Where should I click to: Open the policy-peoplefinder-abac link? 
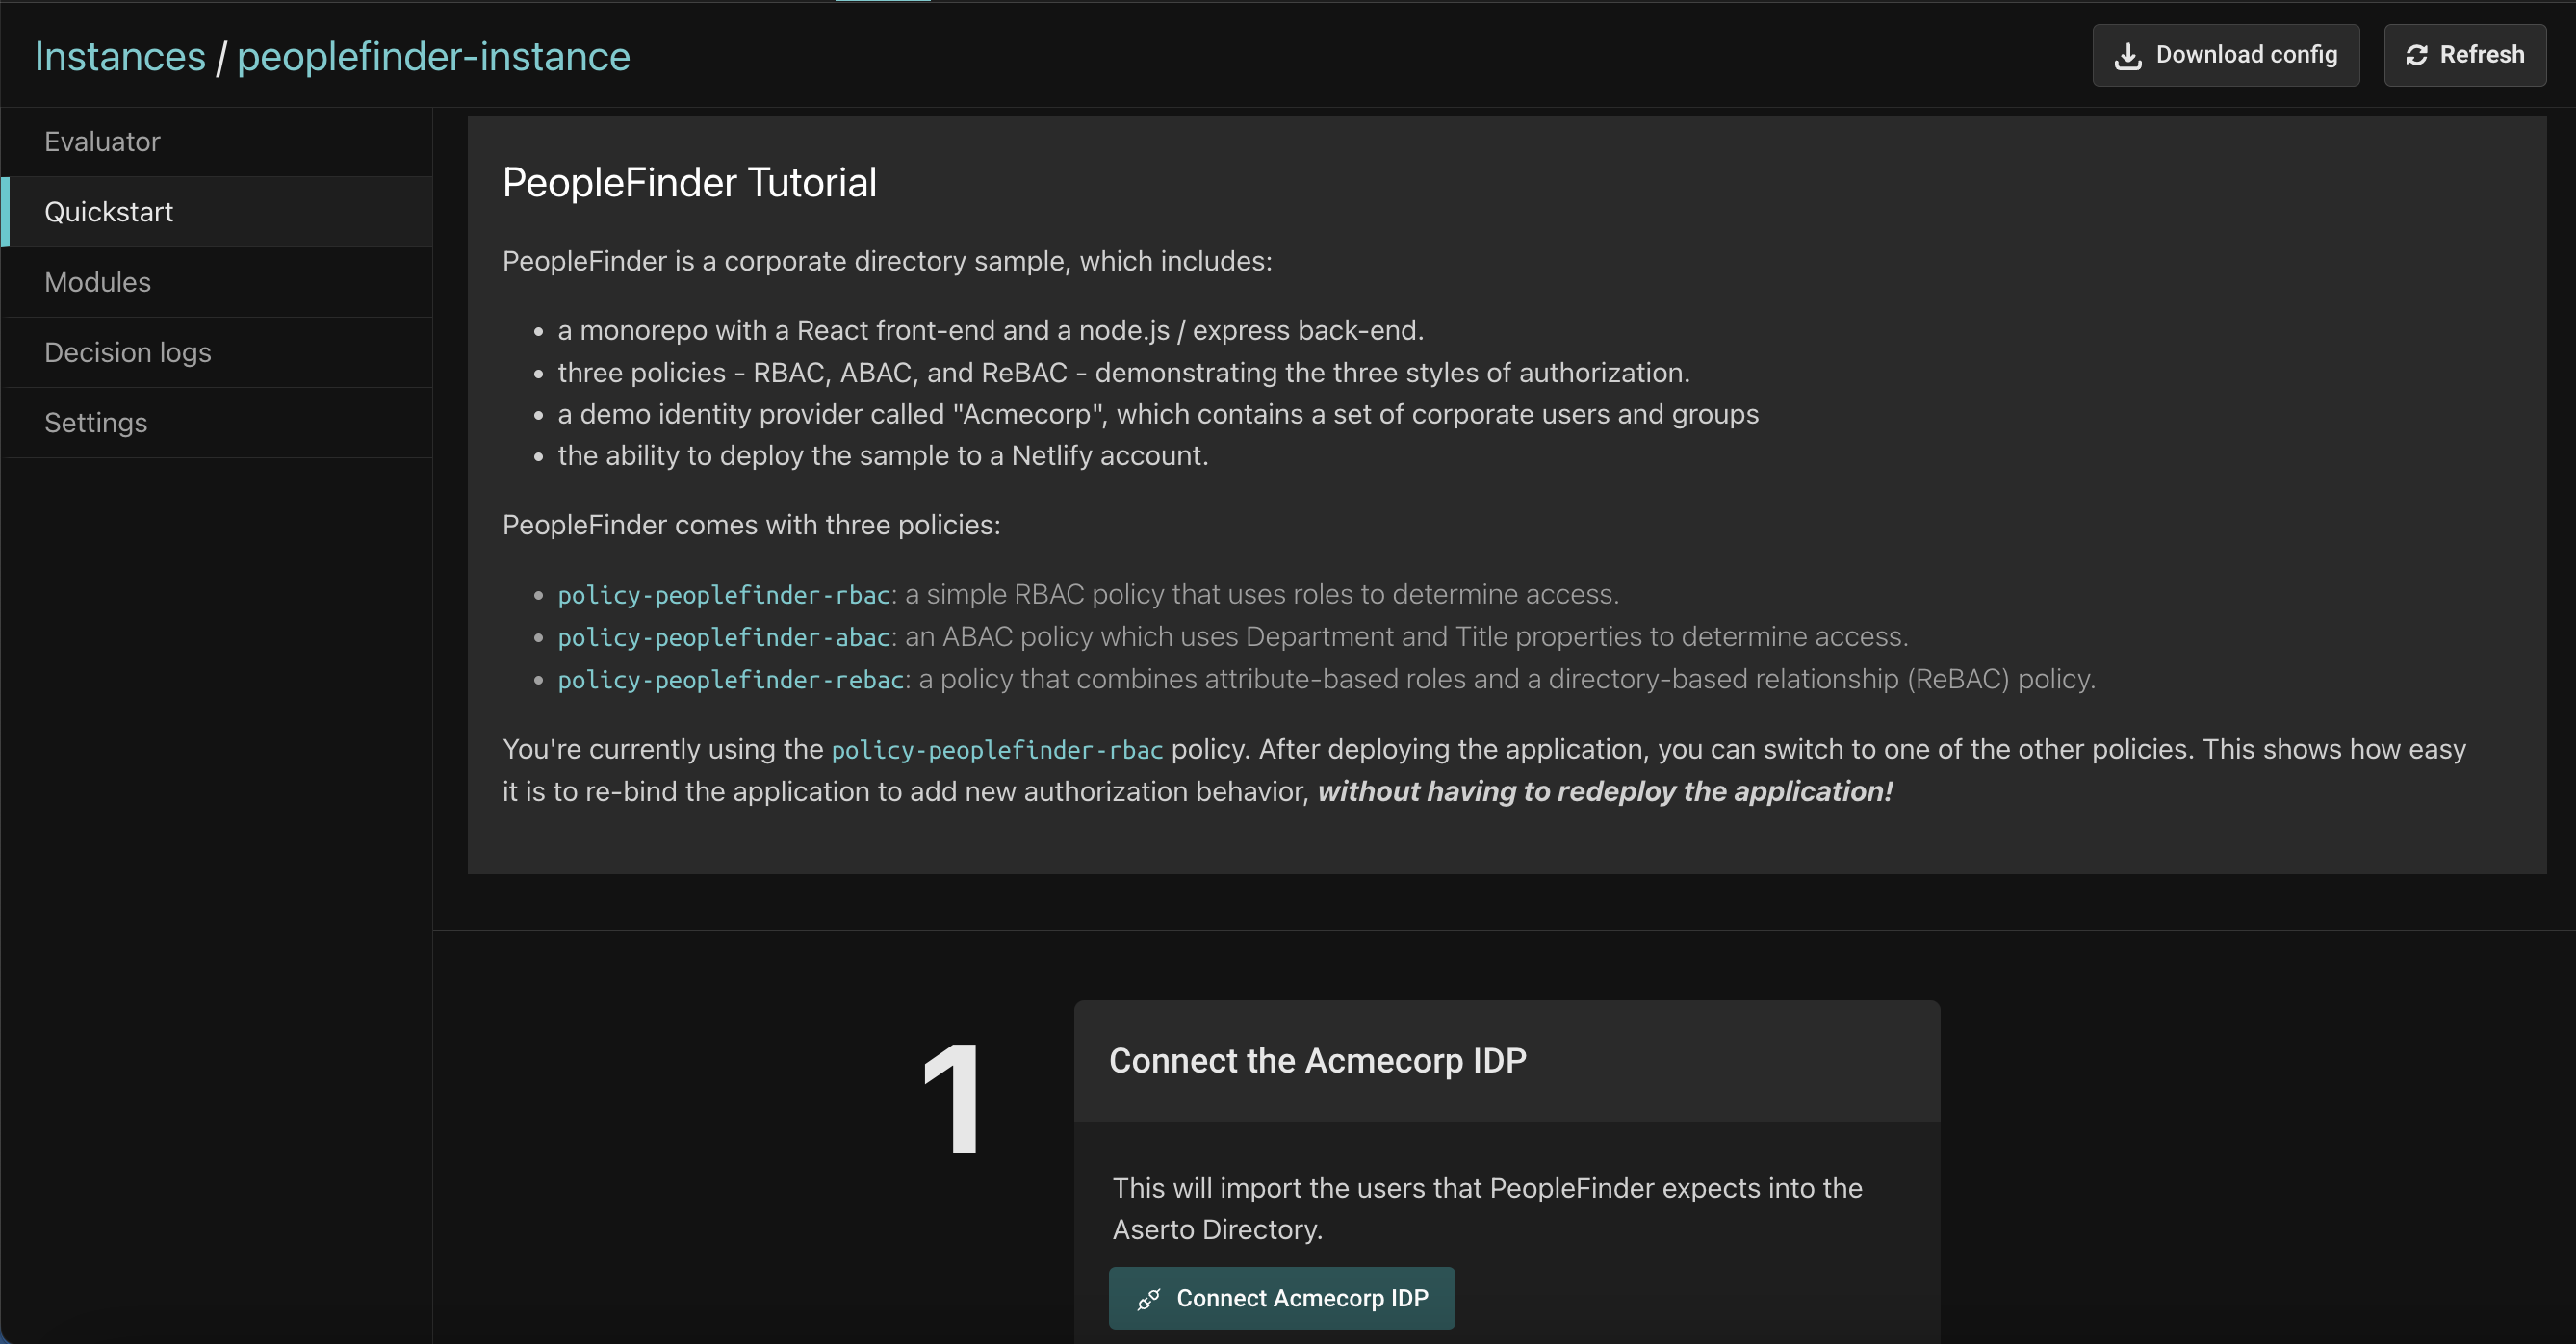tap(723, 637)
